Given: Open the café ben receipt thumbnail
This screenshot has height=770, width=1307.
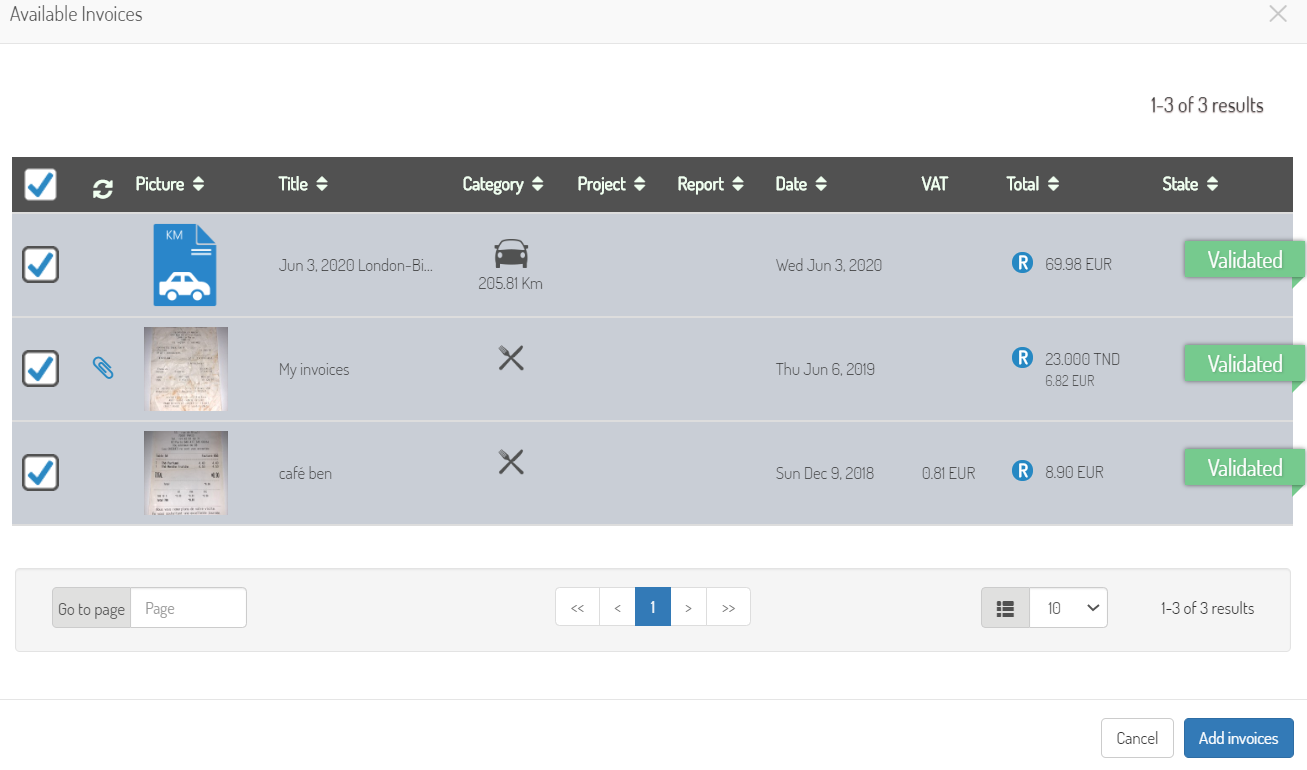Looking at the screenshot, I should pyautogui.click(x=186, y=473).
